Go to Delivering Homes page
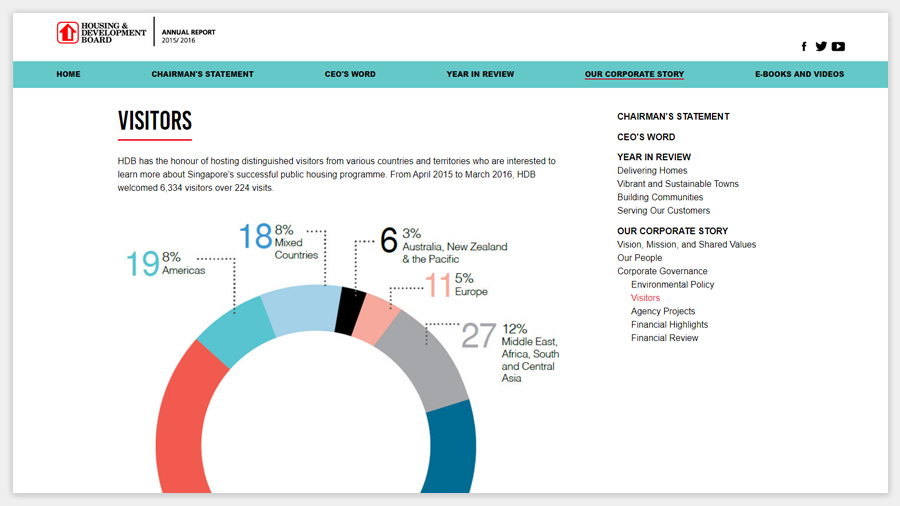900x506 pixels. point(652,170)
